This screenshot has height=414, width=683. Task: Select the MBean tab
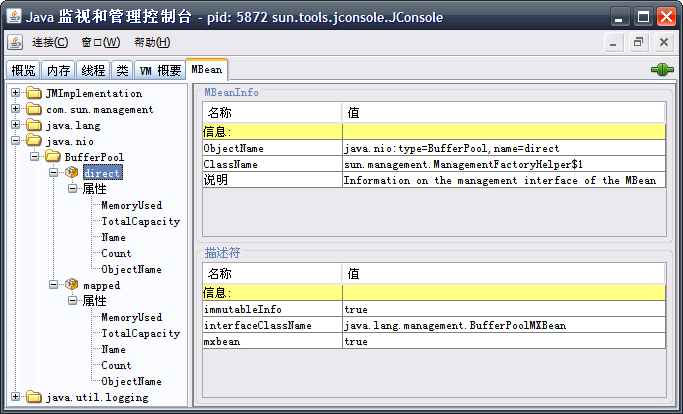[x=206, y=69]
